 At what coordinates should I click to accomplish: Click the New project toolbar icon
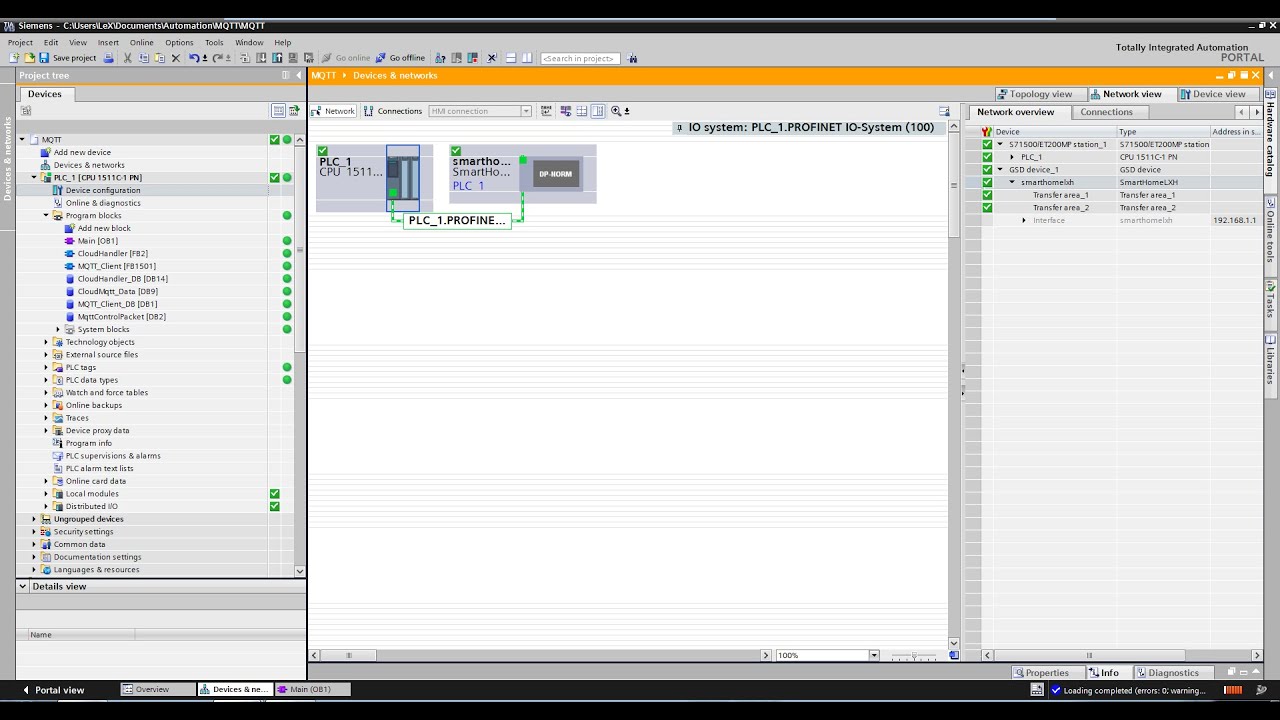tap(15, 58)
